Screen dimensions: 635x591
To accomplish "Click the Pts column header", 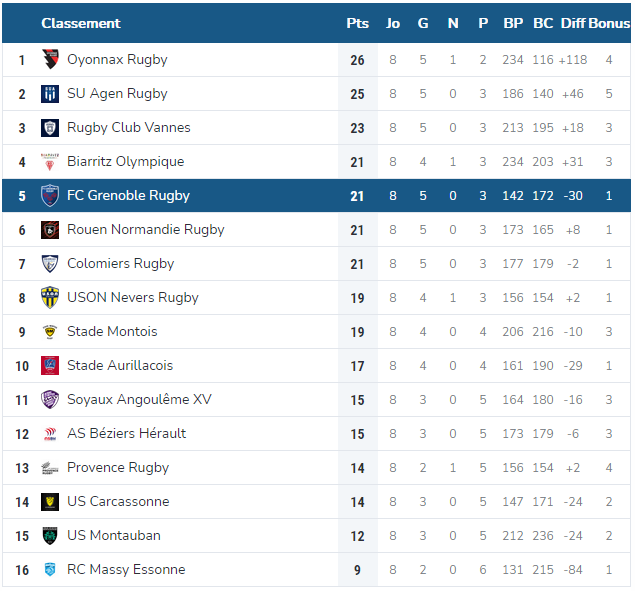I will (x=358, y=23).
